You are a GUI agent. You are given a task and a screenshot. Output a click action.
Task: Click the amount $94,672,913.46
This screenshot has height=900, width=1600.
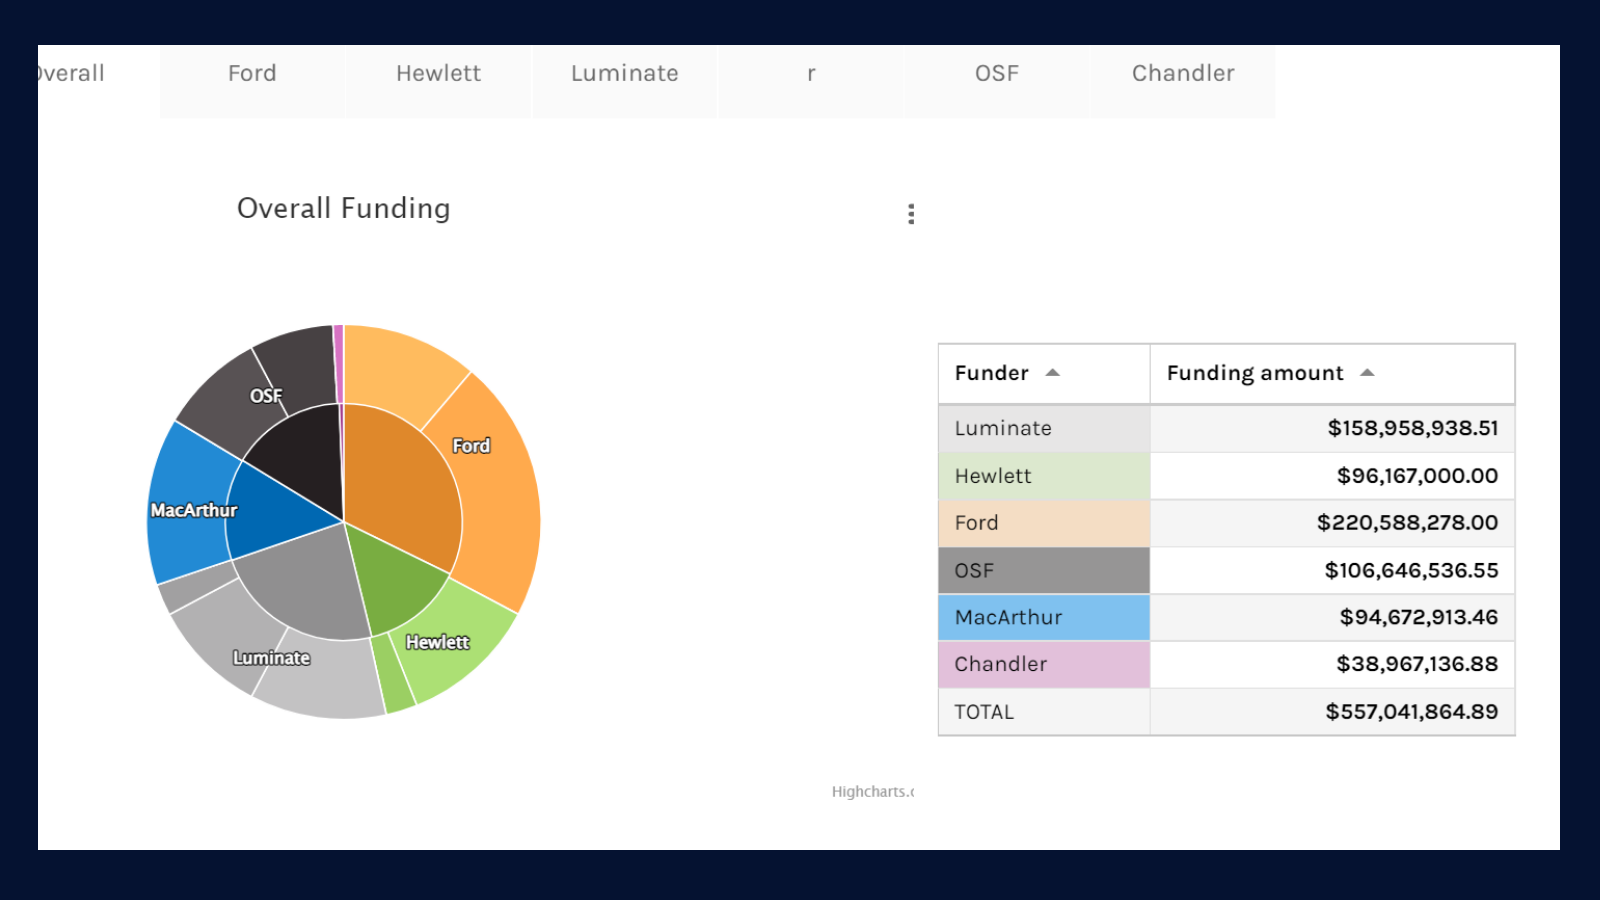coord(1419,618)
